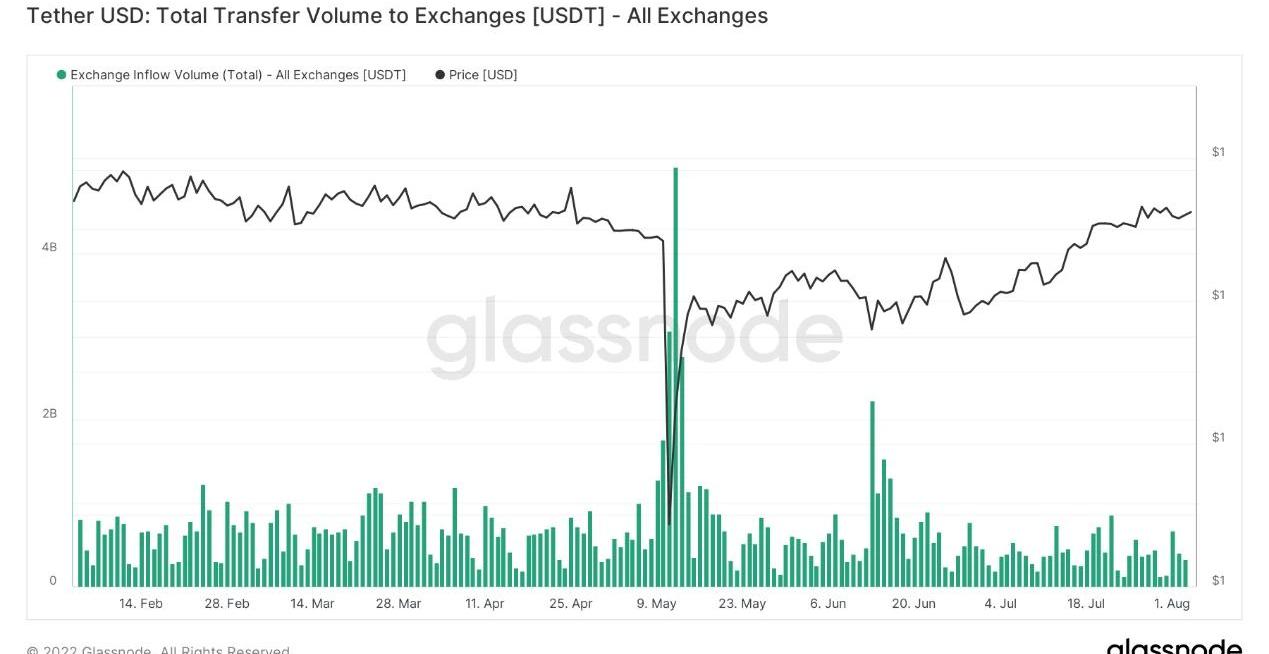
Task: Click the 28. Mar x-axis label
Action: 397,604
